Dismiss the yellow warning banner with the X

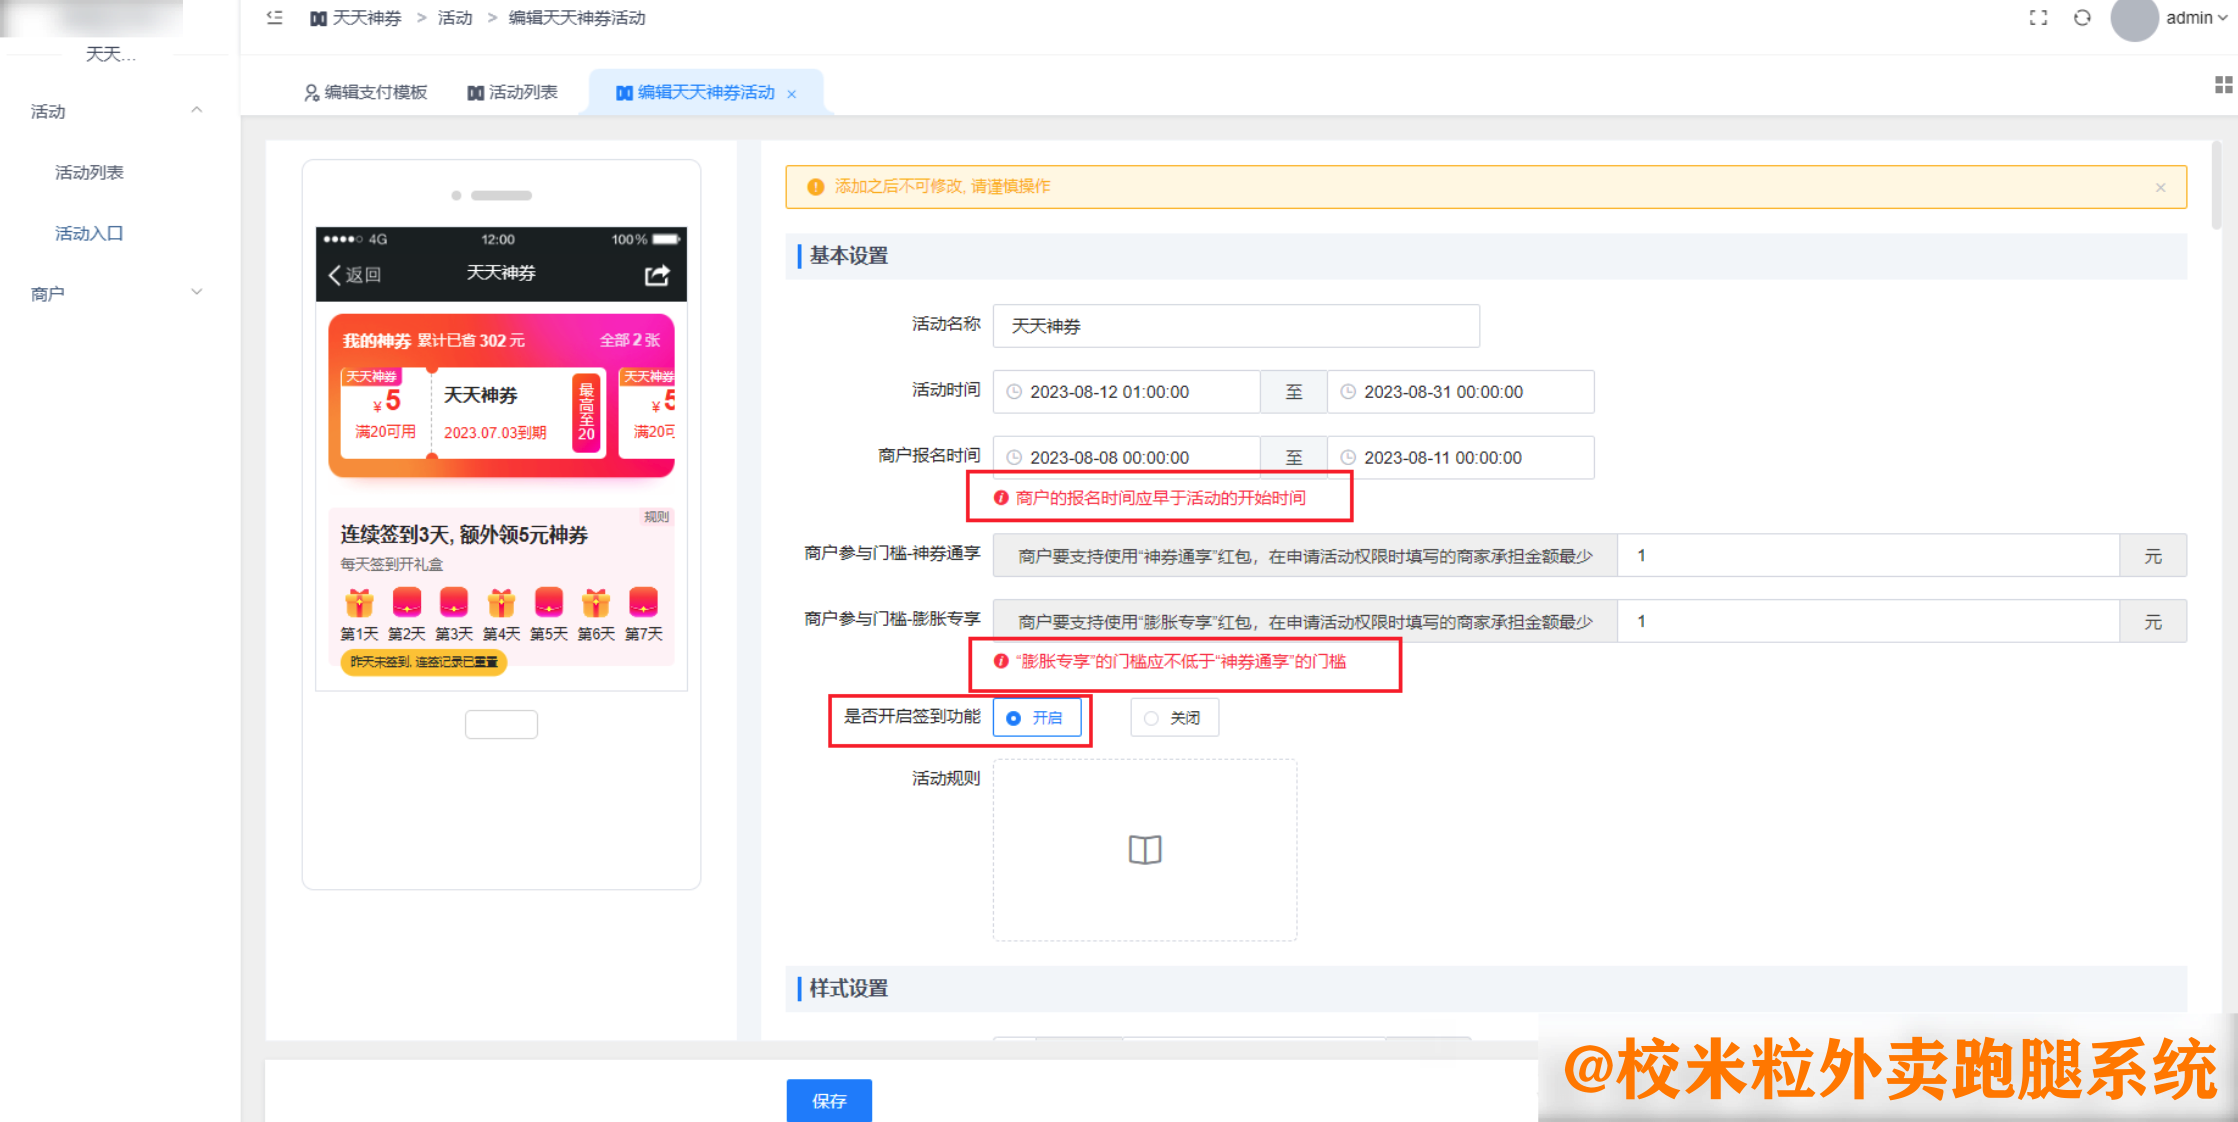2161,187
